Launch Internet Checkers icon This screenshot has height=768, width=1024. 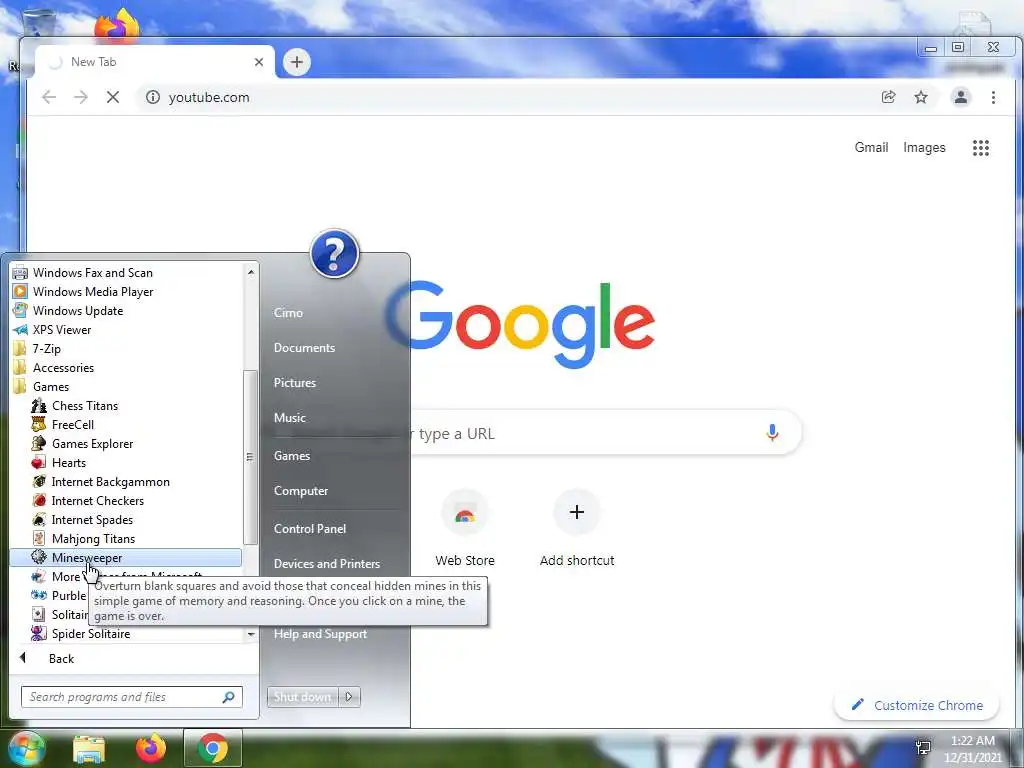click(39, 500)
